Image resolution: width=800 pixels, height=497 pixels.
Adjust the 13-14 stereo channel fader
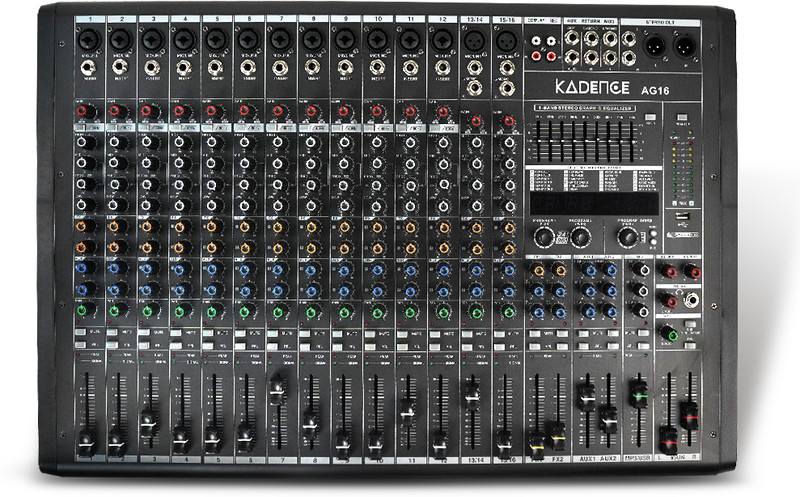click(472, 397)
